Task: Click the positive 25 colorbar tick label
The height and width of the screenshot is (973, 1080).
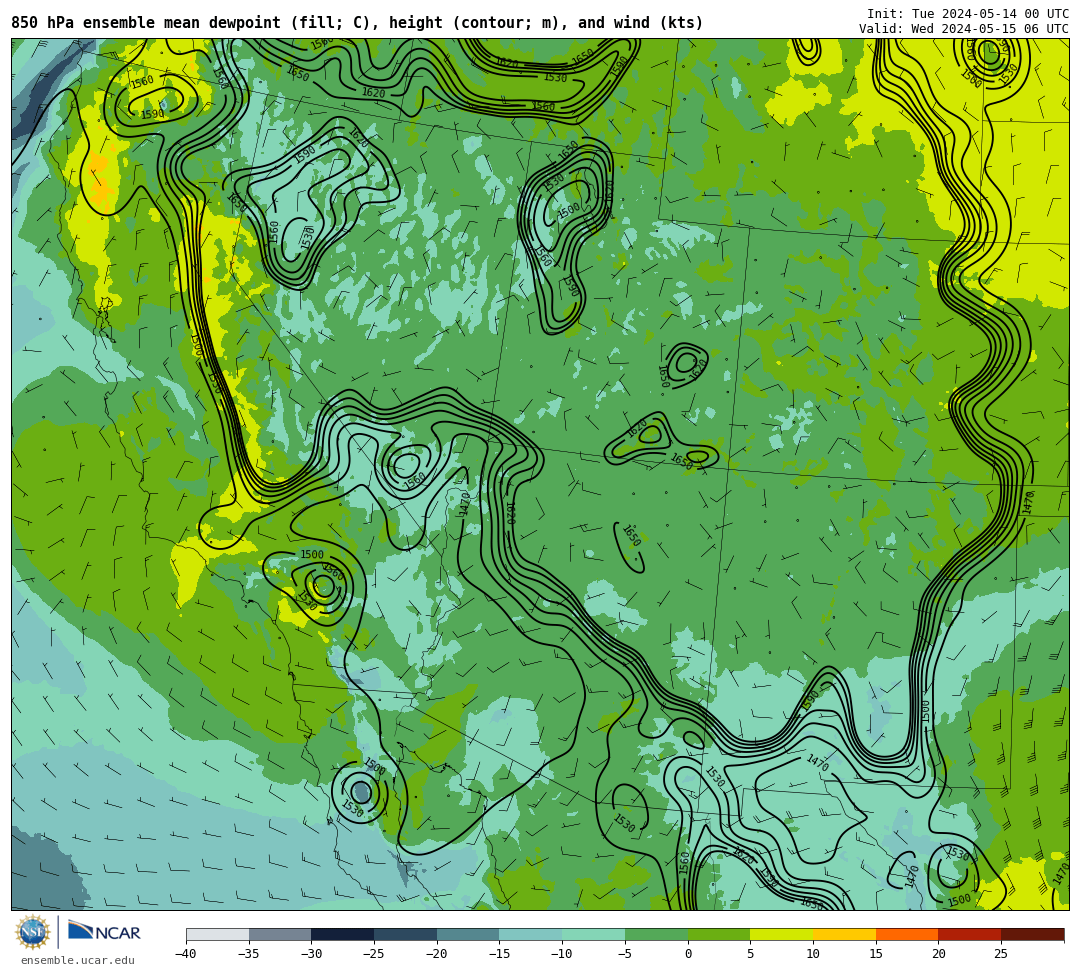Action: point(1001,954)
